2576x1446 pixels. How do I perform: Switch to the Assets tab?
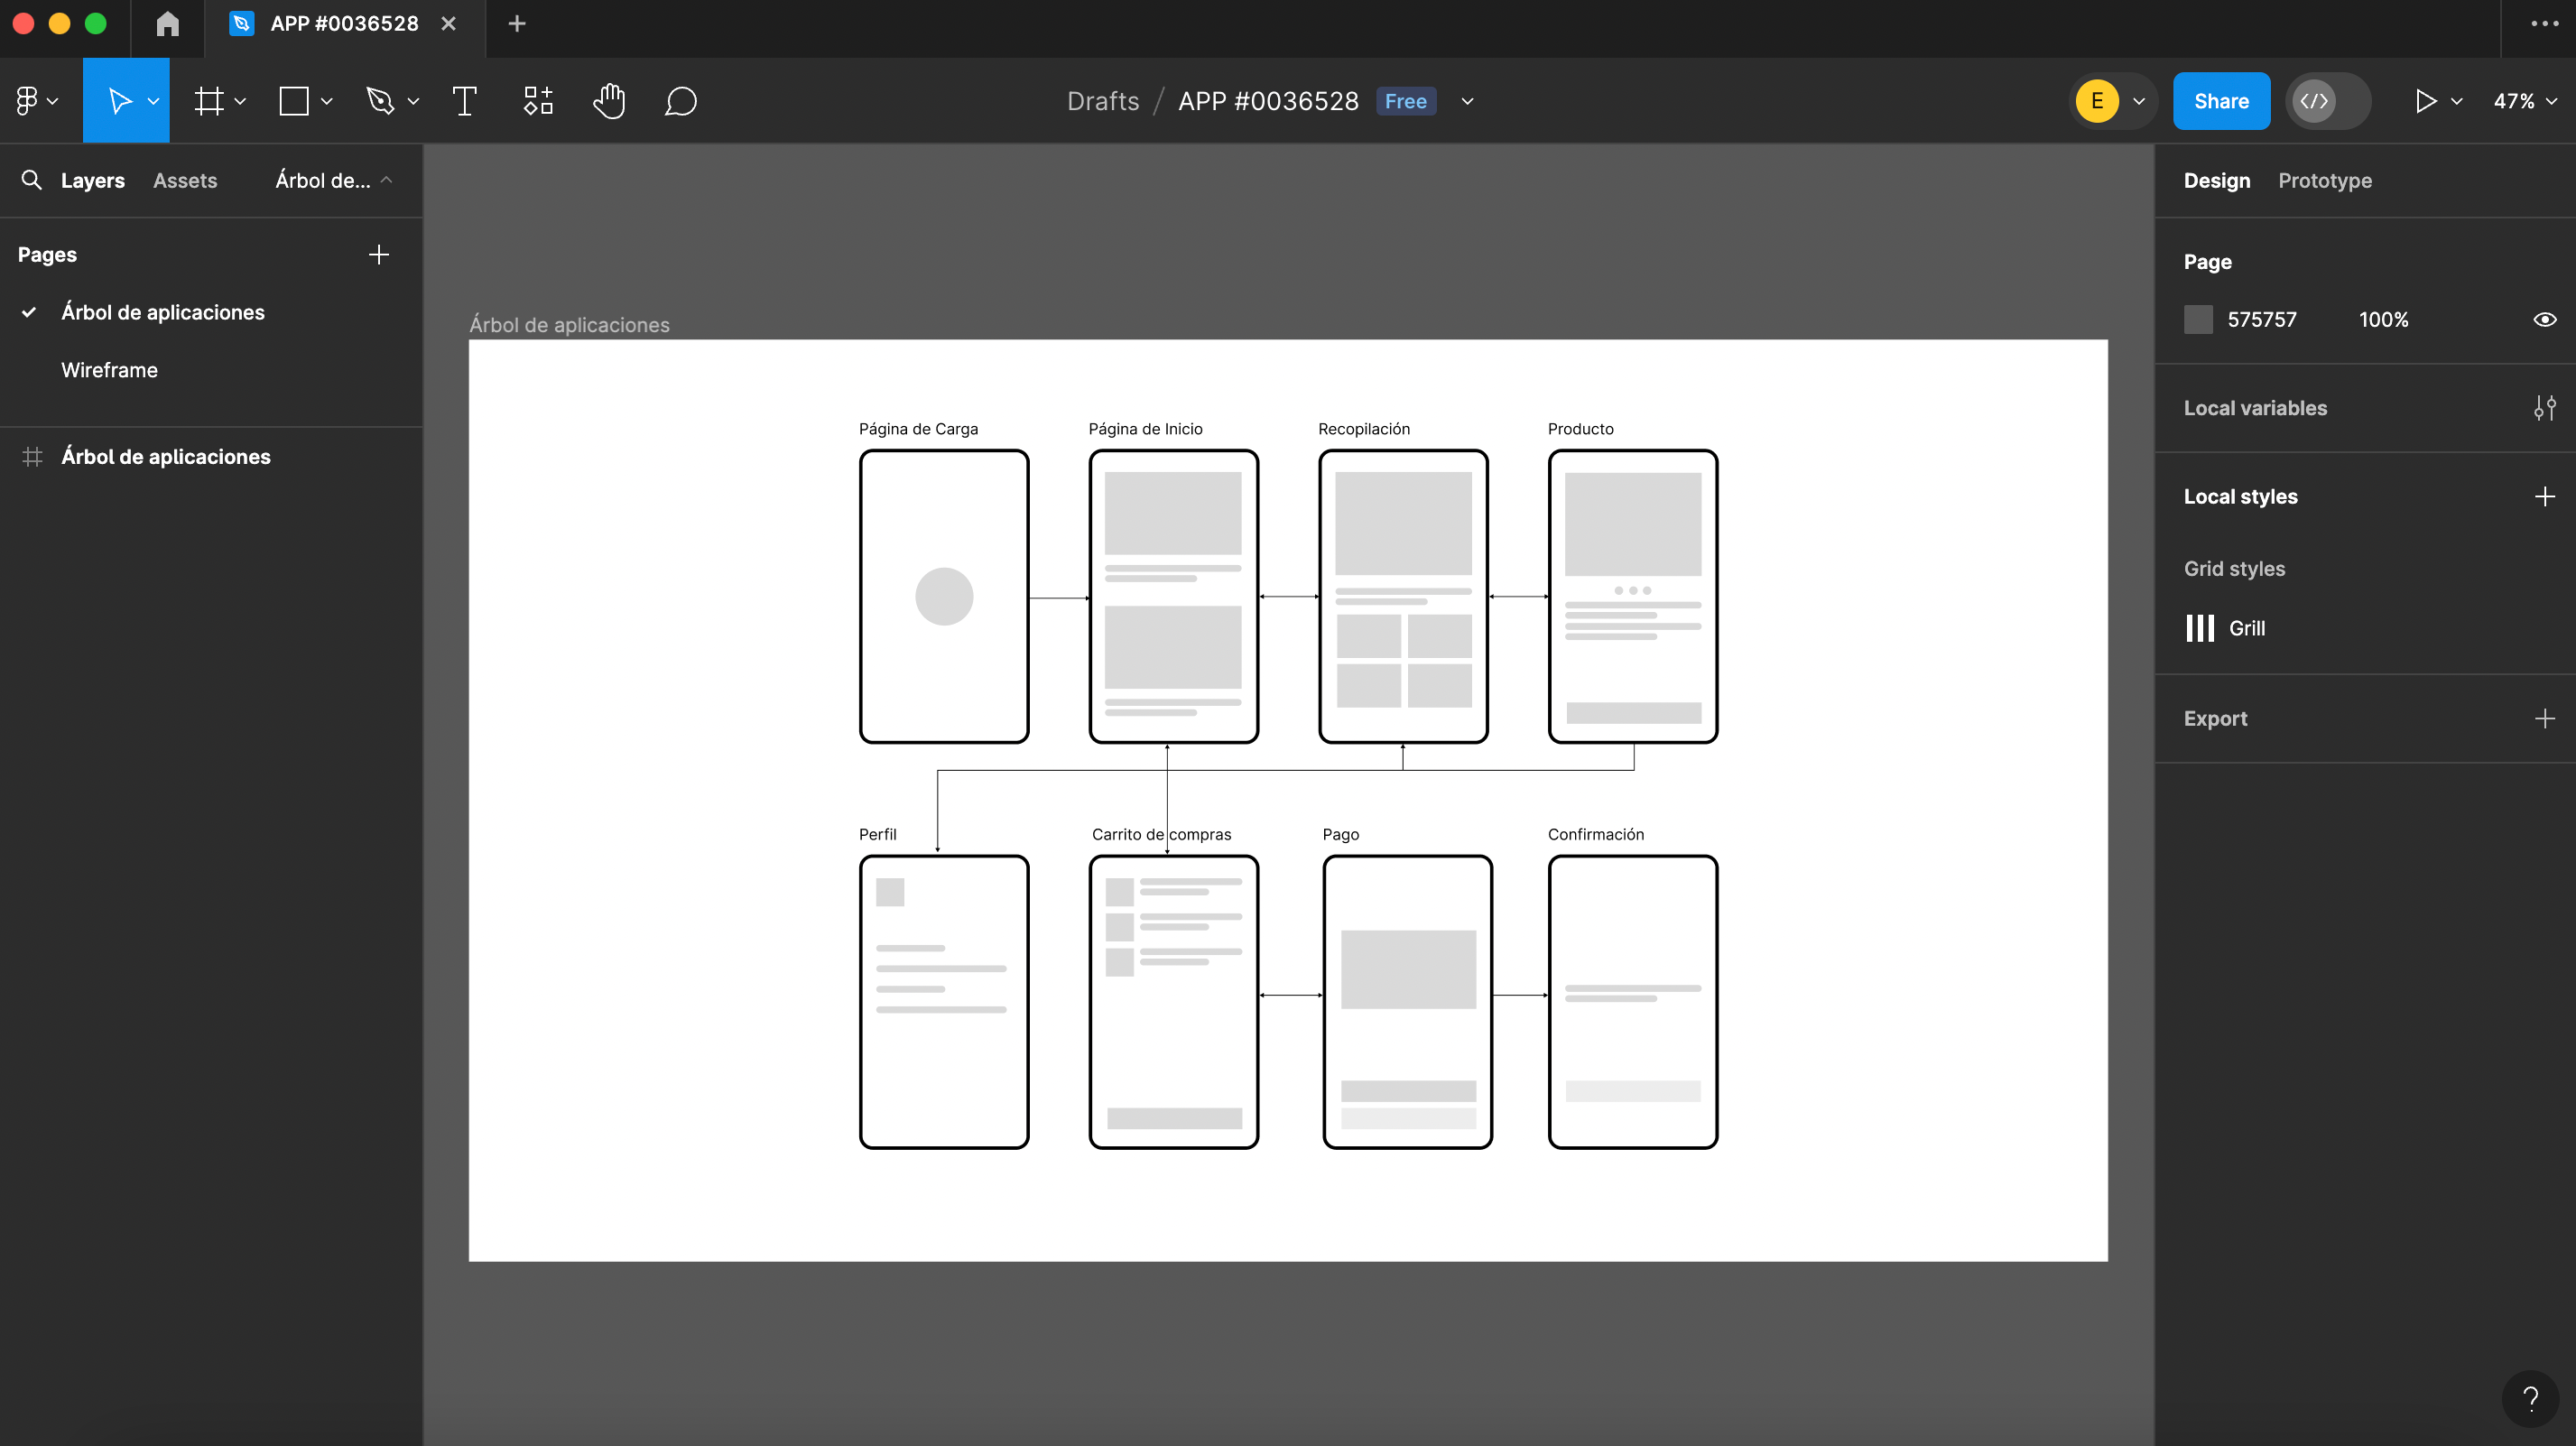pyautogui.click(x=185, y=181)
